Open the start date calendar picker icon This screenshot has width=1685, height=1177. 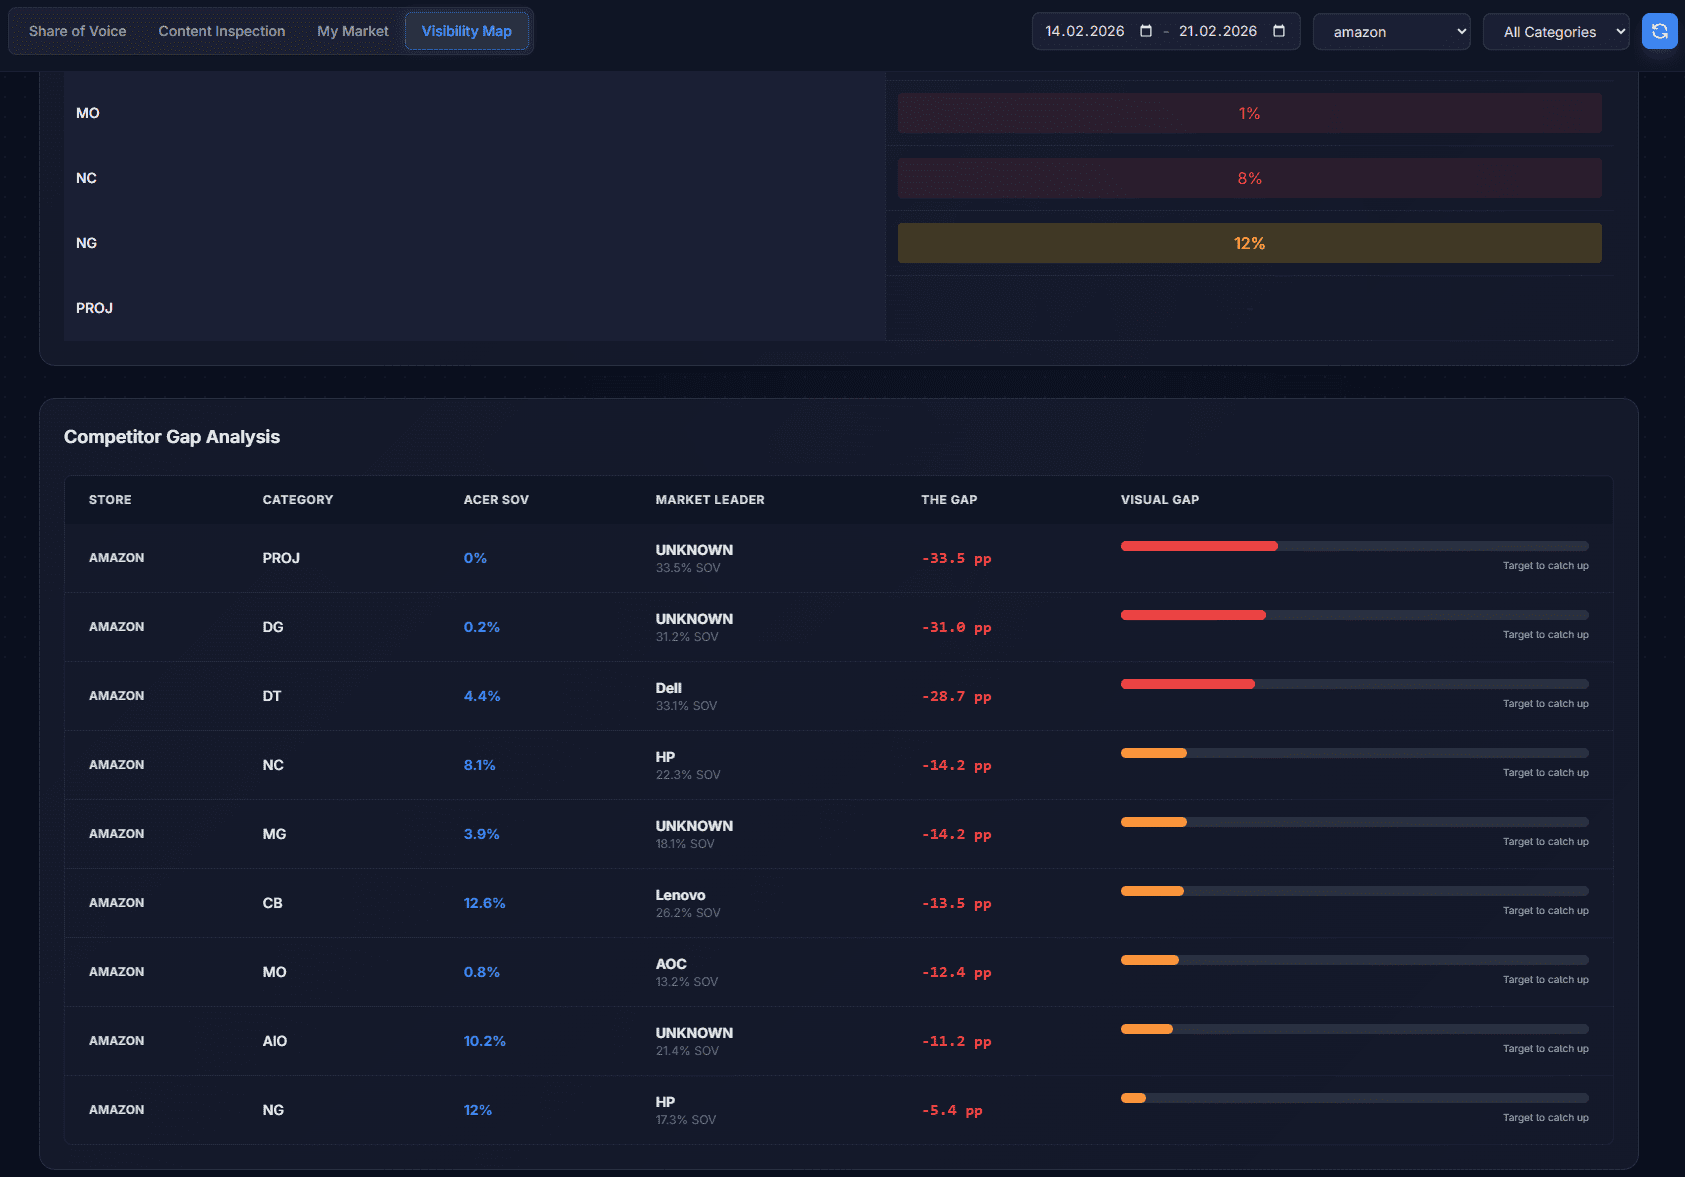tap(1144, 31)
